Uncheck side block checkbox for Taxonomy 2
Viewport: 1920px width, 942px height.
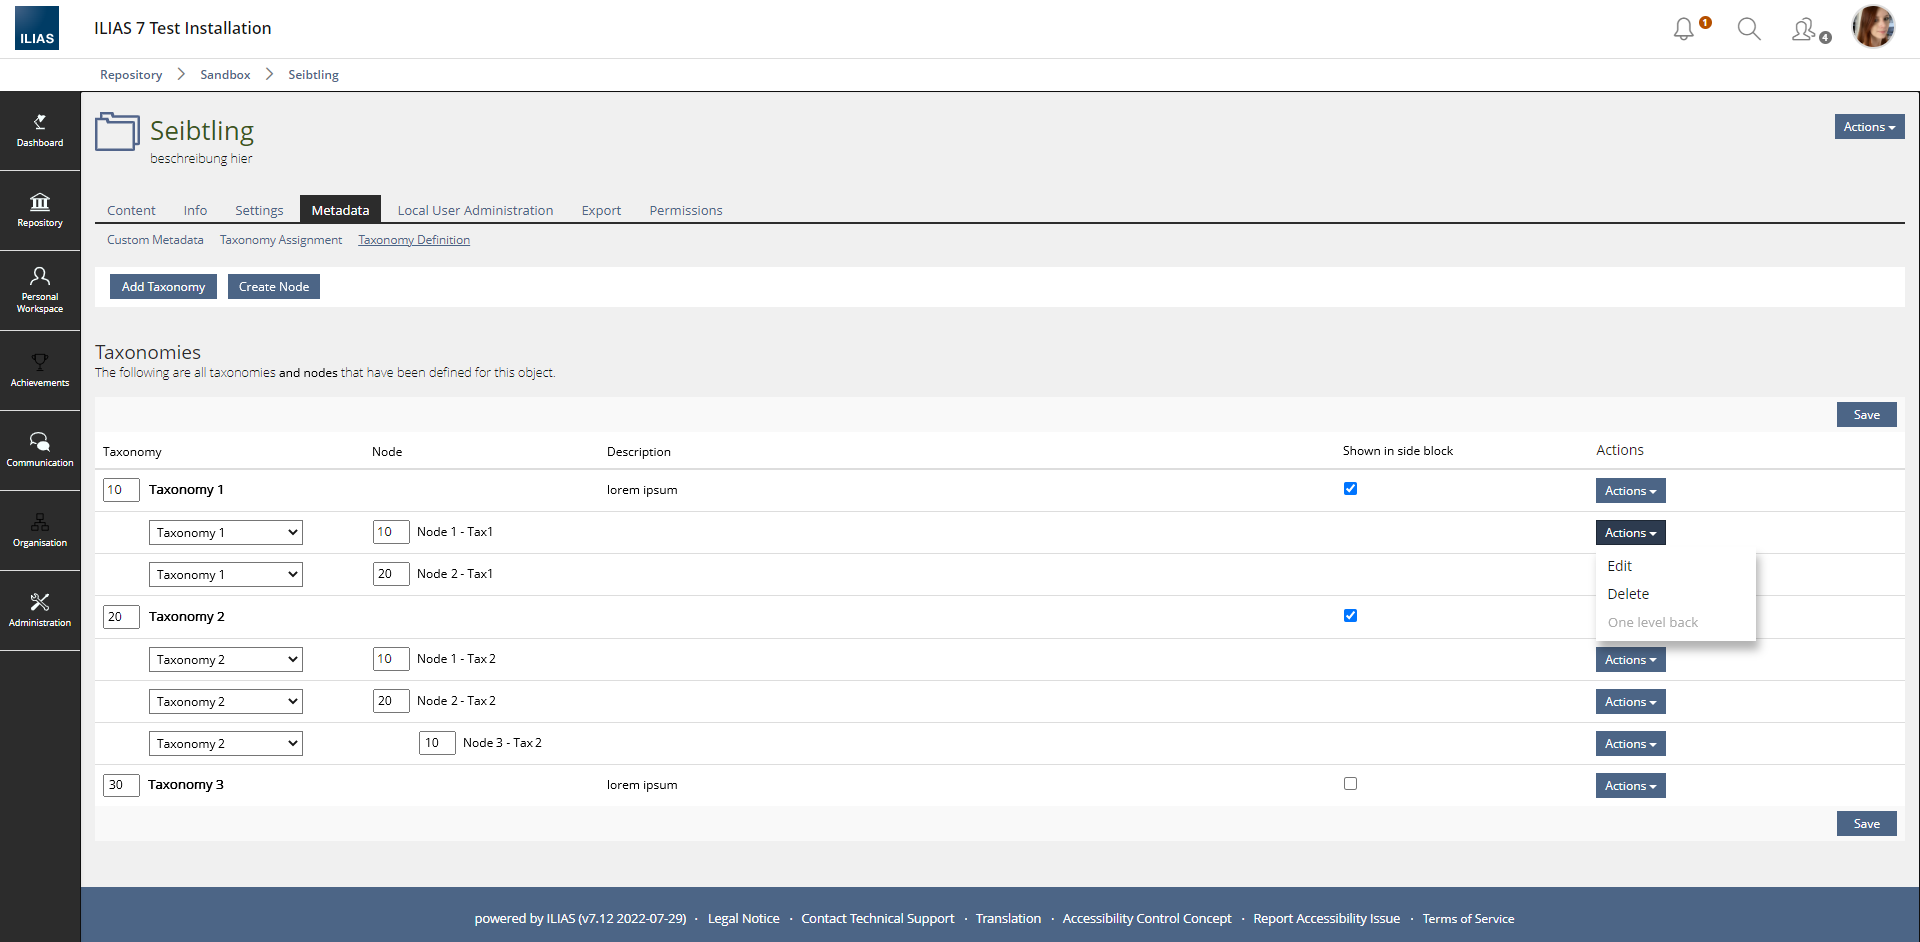[1350, 616]
